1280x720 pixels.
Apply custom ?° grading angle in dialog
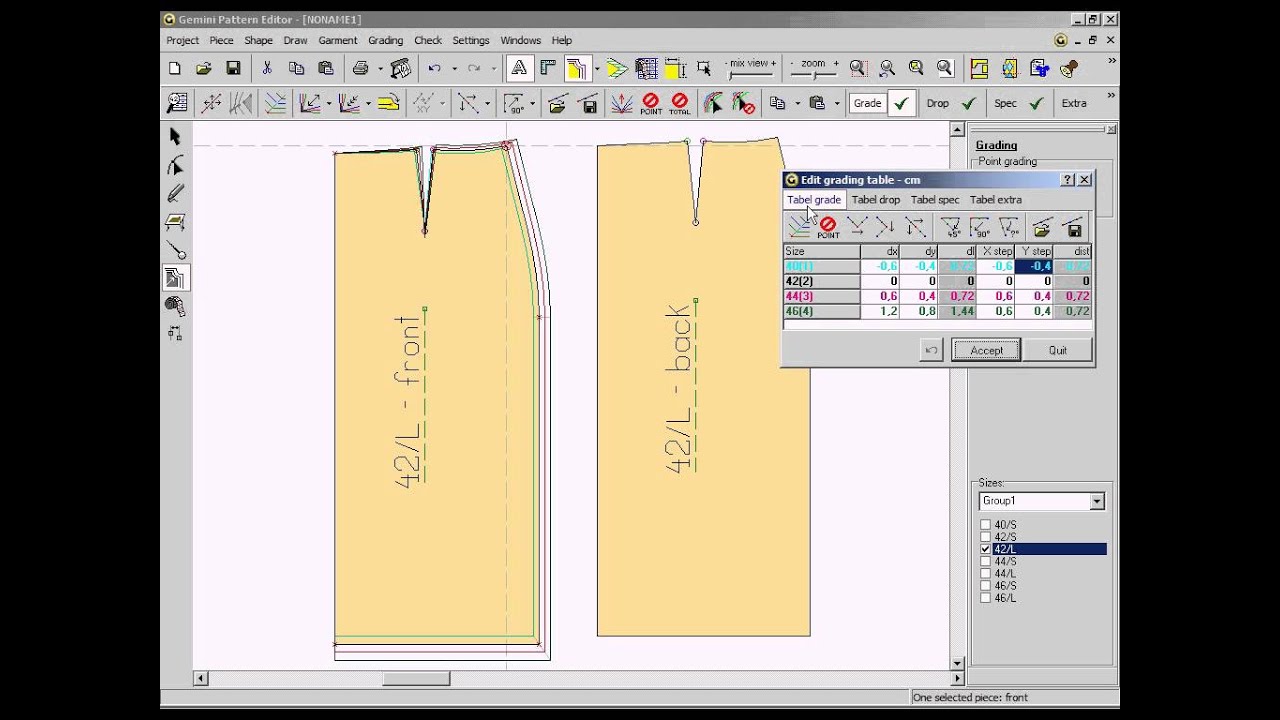tap(1009, 228)
